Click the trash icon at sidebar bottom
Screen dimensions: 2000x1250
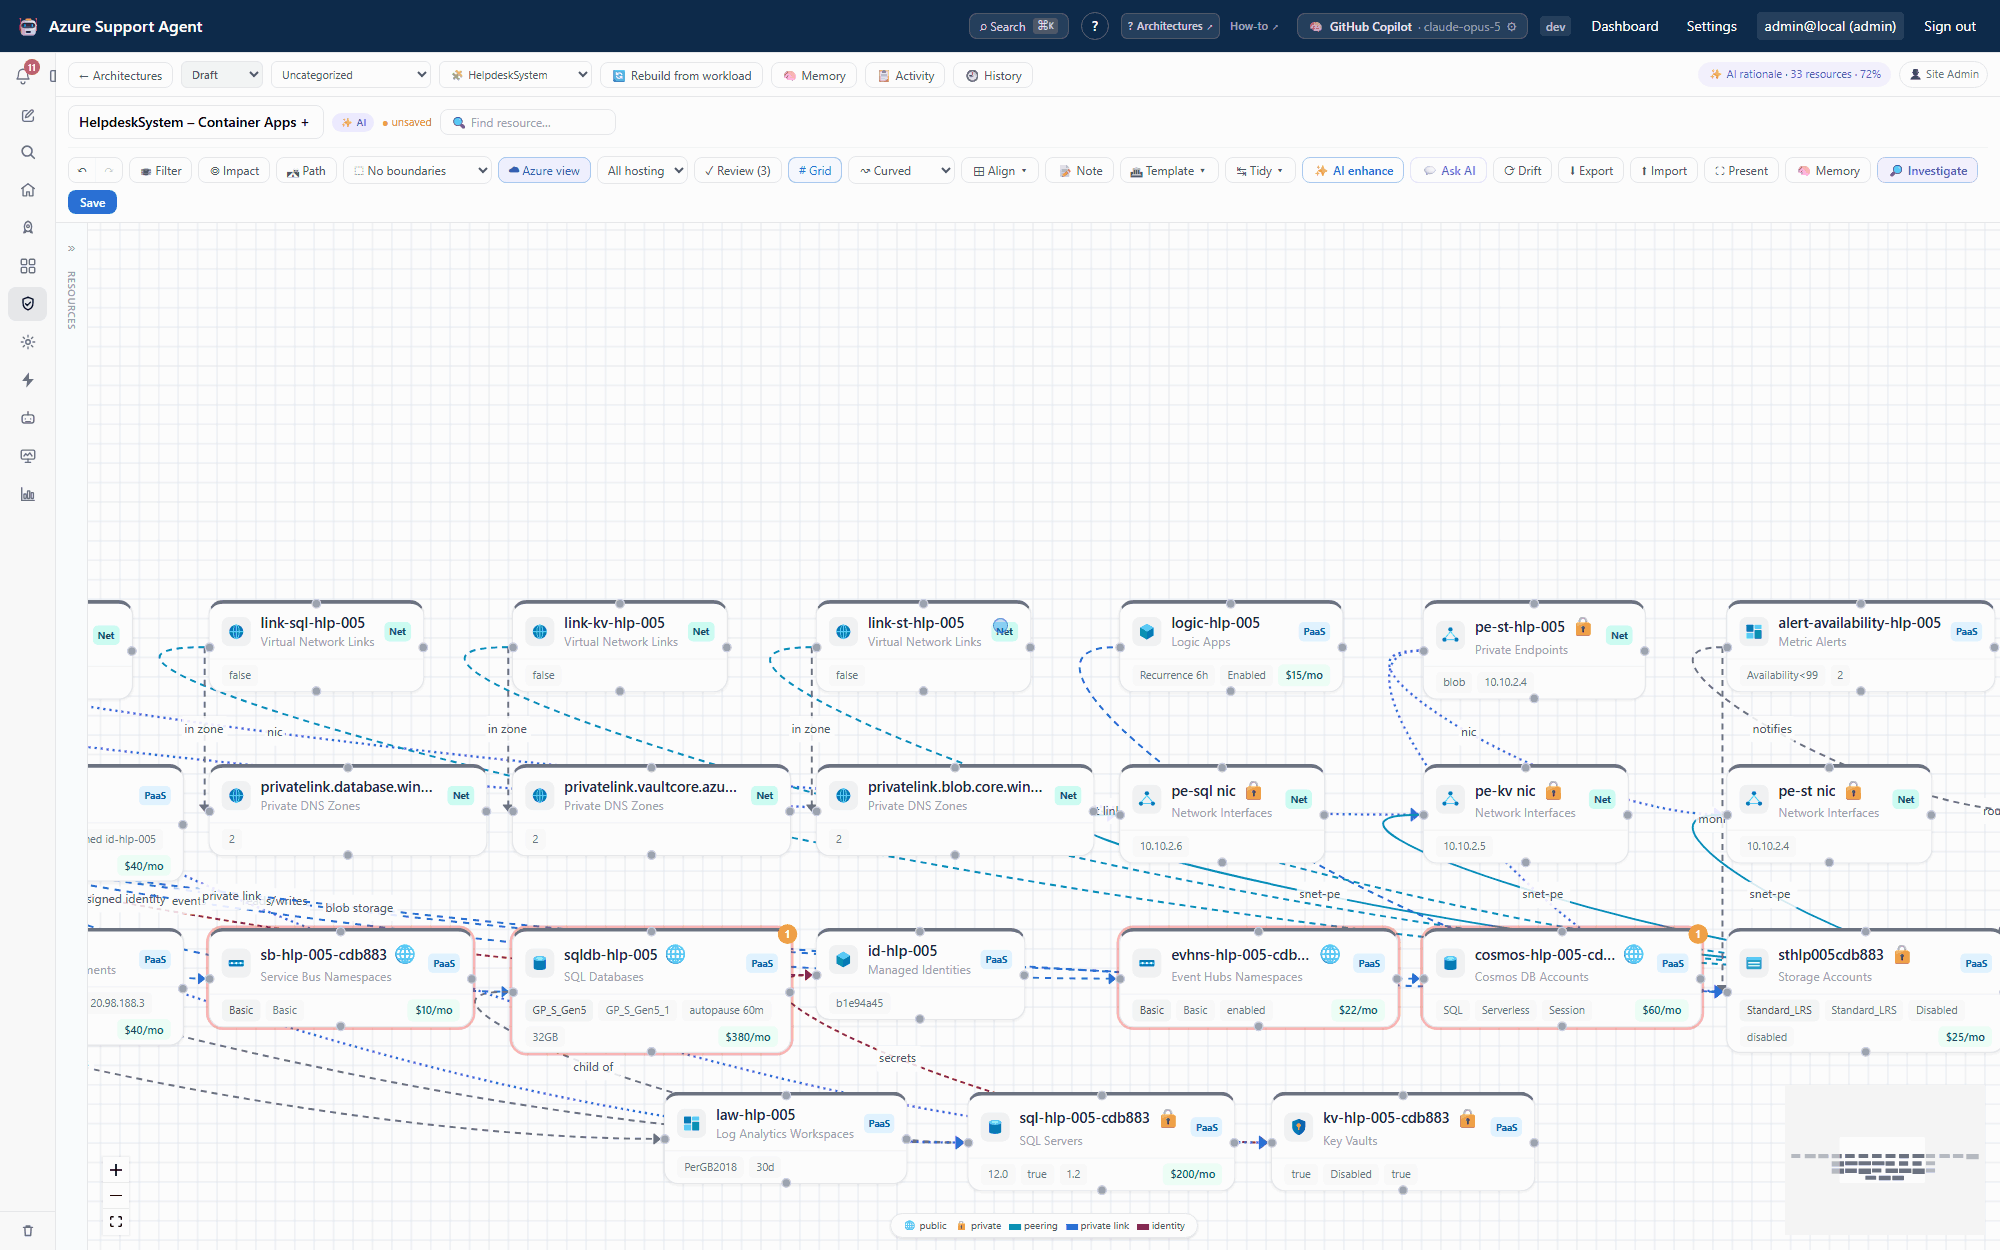tap(28, 1231)
